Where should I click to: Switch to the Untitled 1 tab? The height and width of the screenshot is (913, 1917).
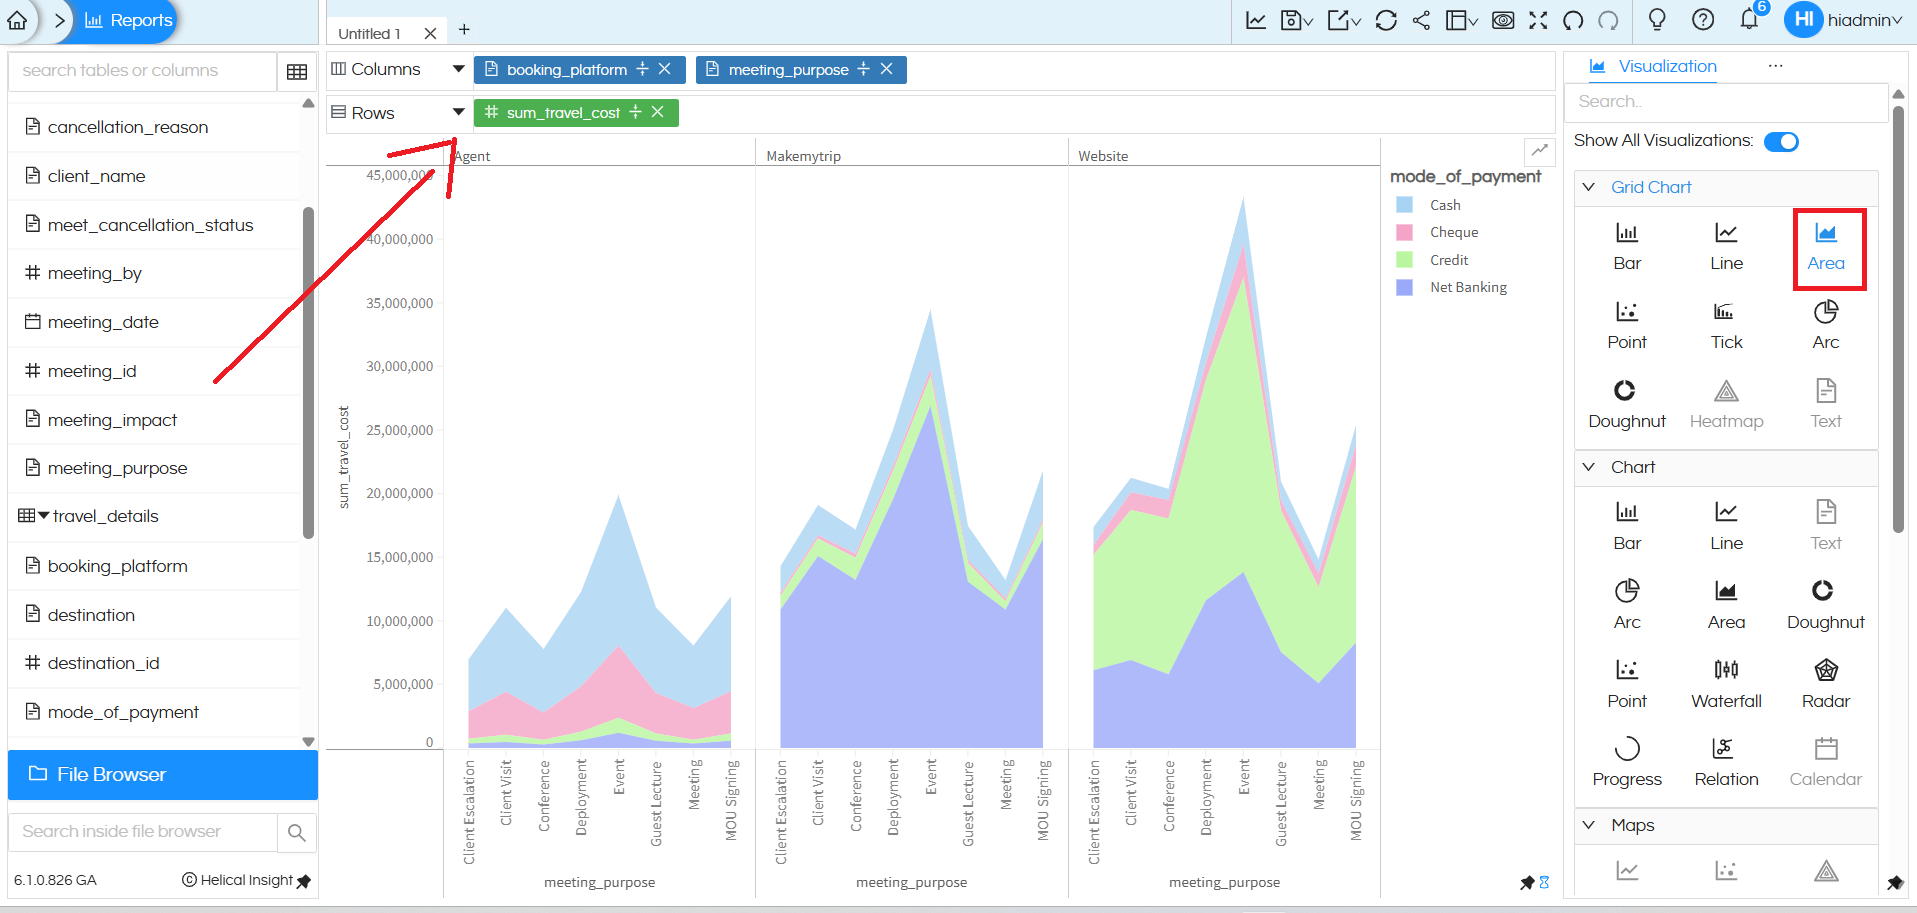[370, 33]
